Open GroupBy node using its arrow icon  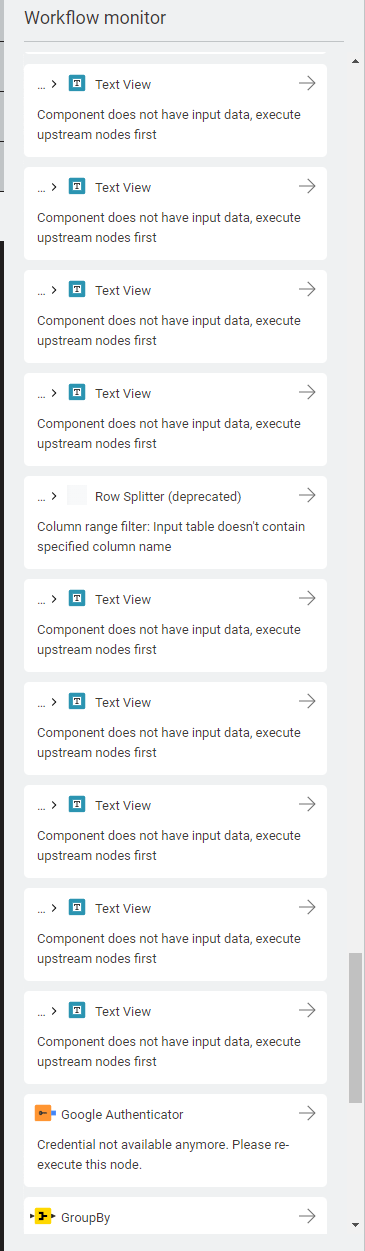(x=307, y=1216)
